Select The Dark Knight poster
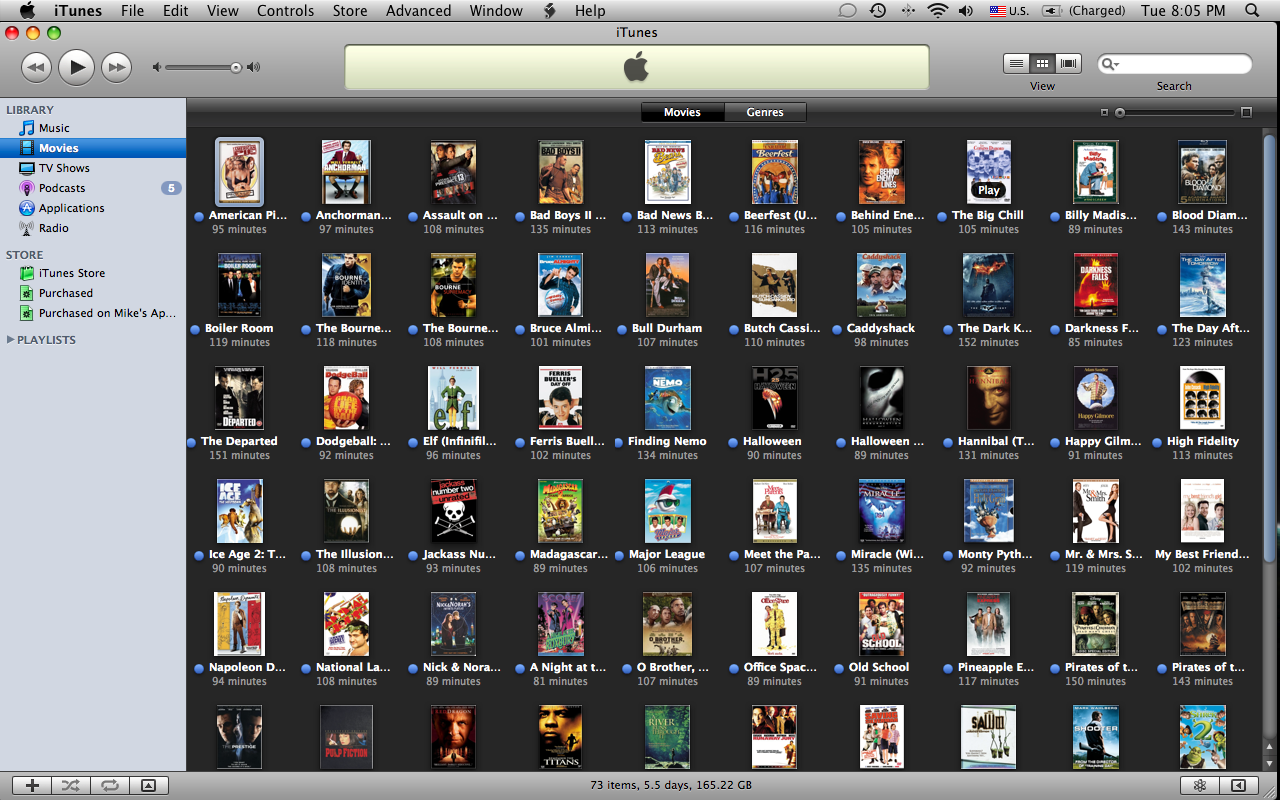The width and height of the screenshot is (1280, 800). coord(988,285)
